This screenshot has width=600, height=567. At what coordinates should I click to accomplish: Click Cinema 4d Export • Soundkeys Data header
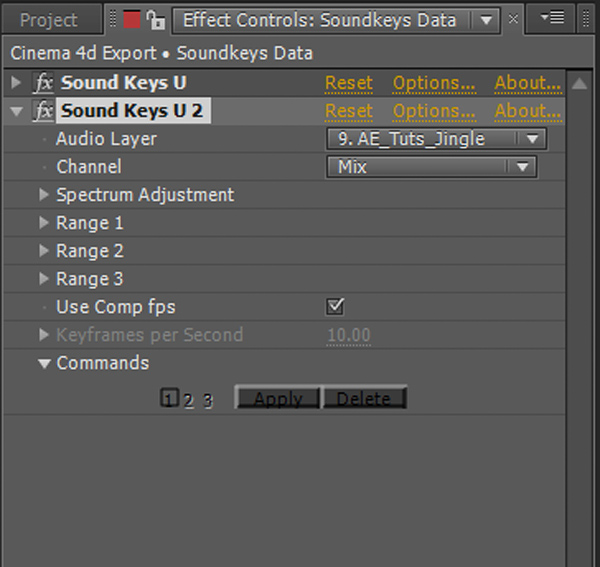point(161,53)
